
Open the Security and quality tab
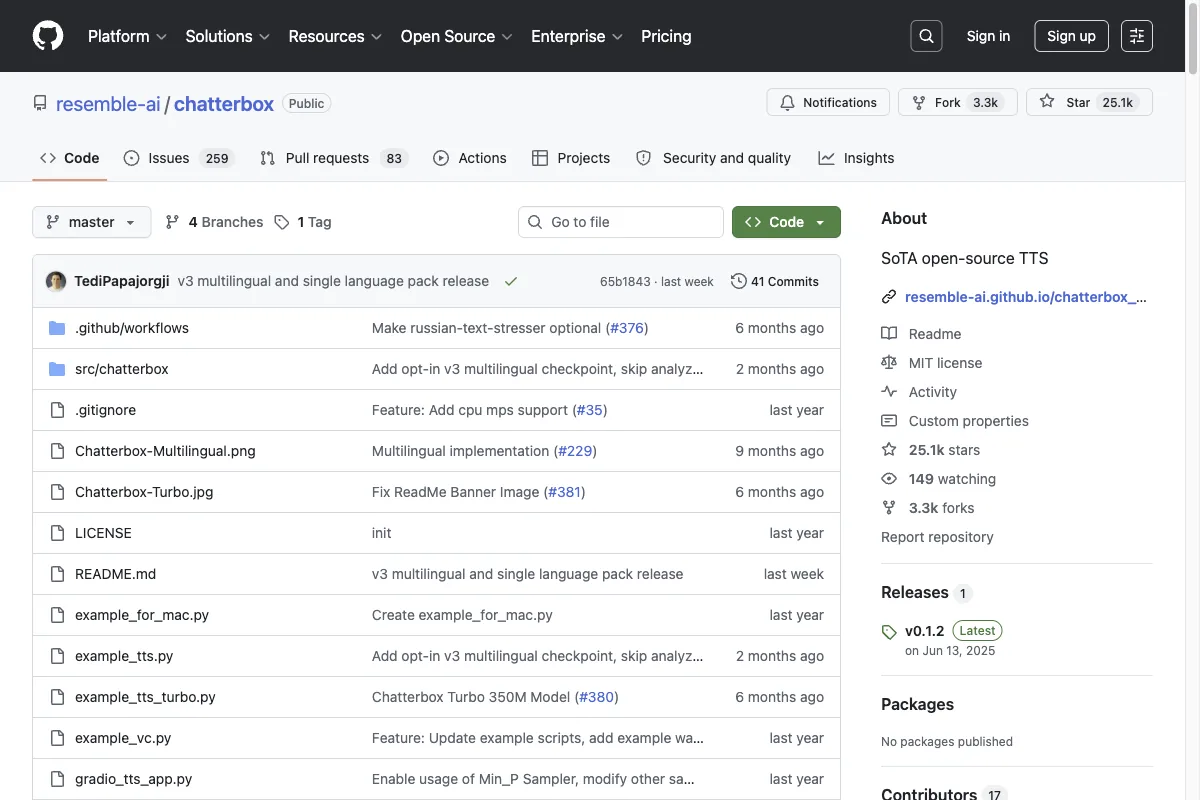click(713, 158)
